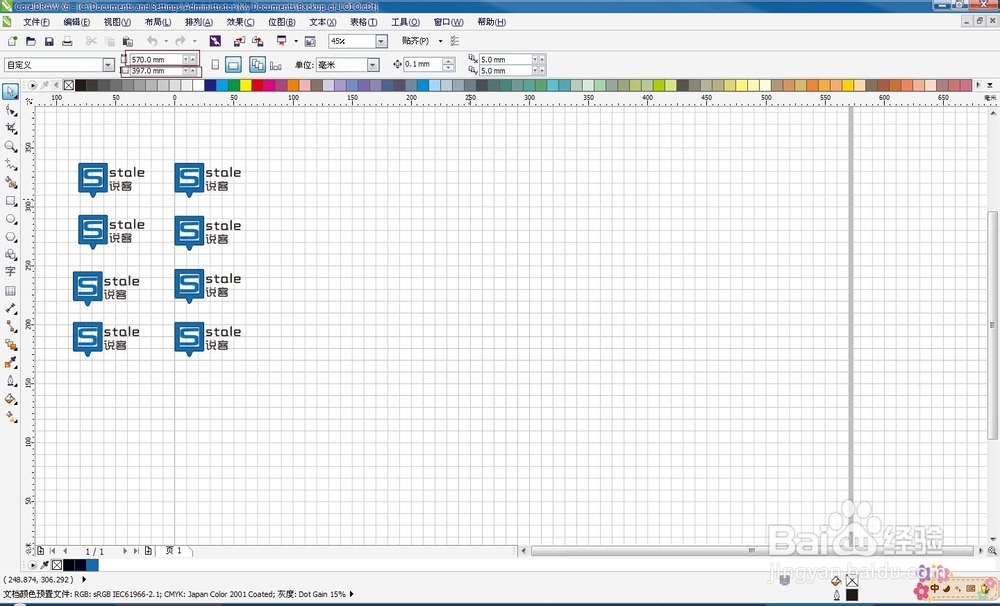Open the application launcher
The width and height of the screenshot is (1000, 606).
281,41
